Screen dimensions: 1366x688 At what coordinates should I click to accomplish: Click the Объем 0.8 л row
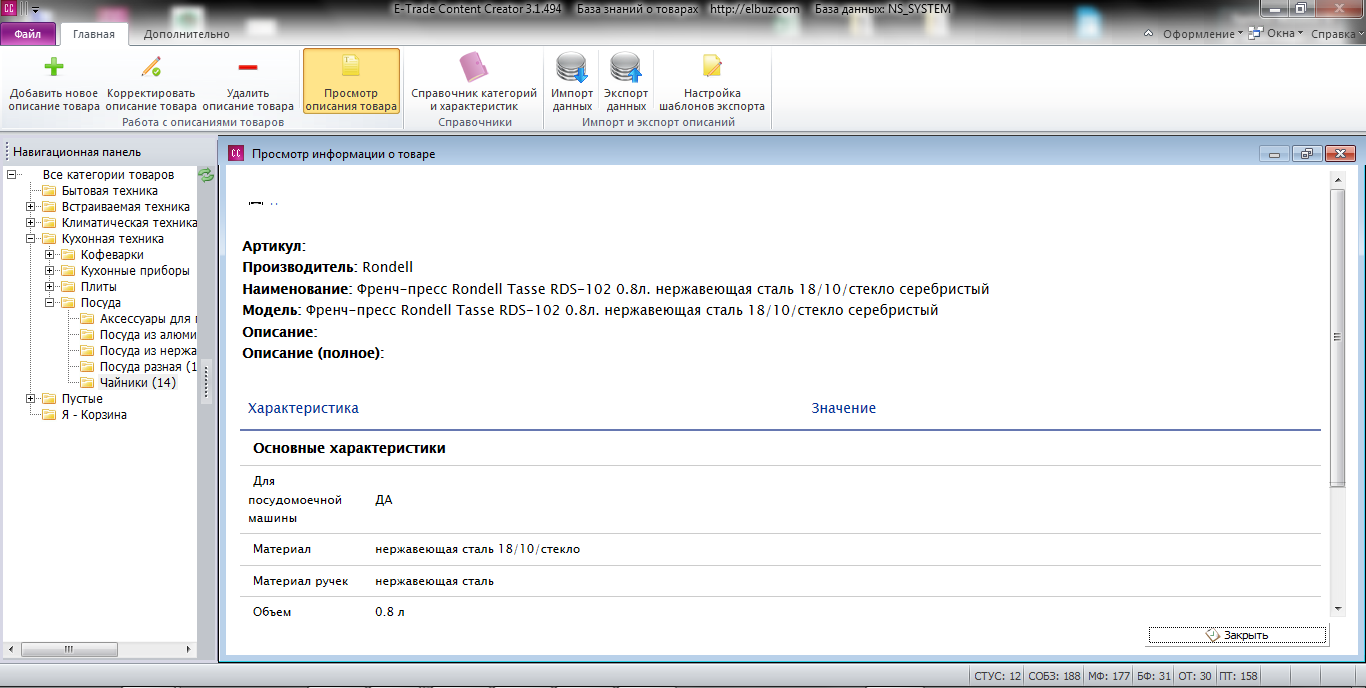(x=780, y=612)
